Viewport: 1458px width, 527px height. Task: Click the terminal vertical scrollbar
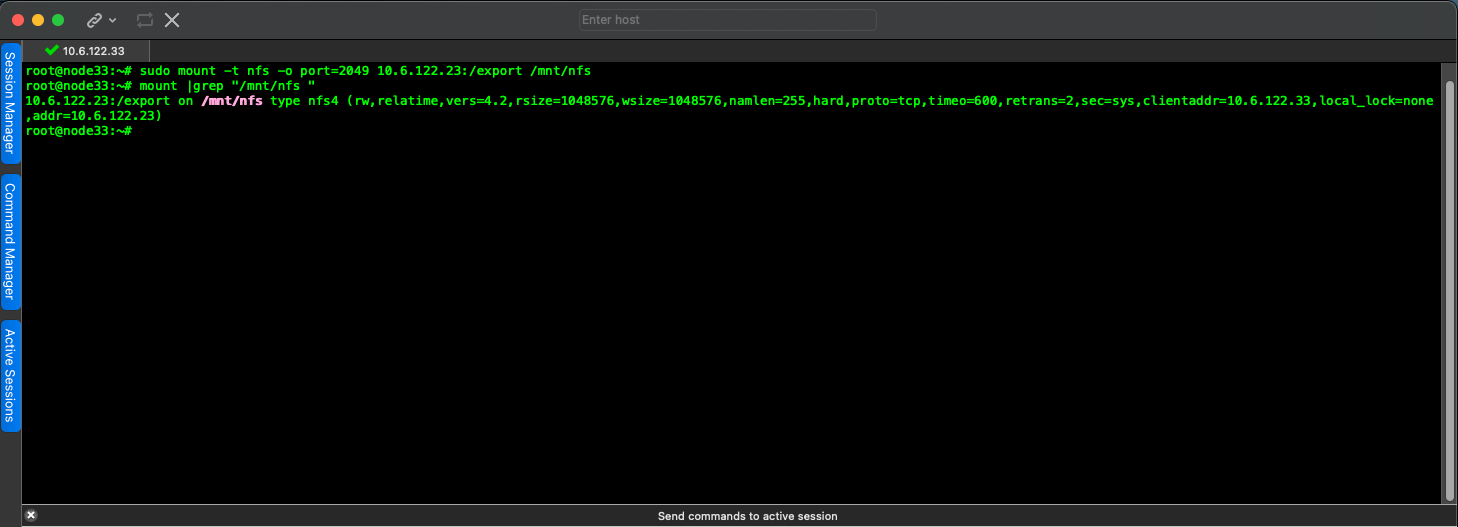point(1449,280)
